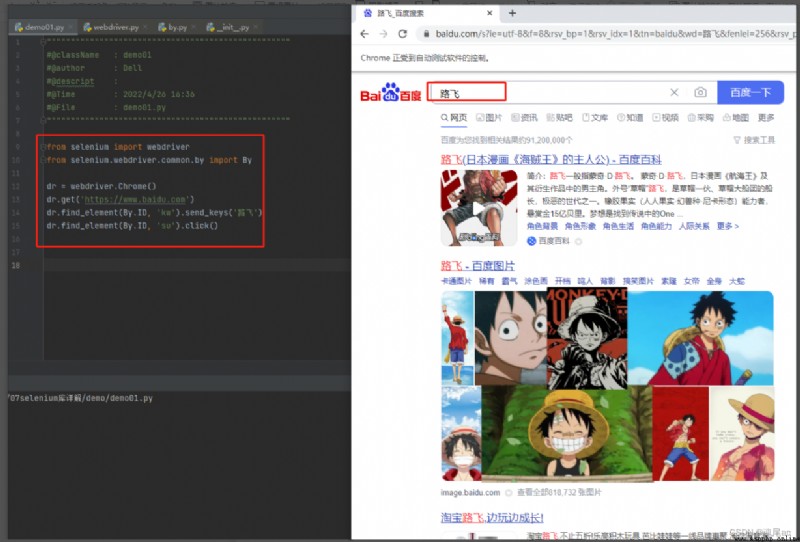Open the Luffy big-eyes face image
800x542 pixels.
(511, 338)
